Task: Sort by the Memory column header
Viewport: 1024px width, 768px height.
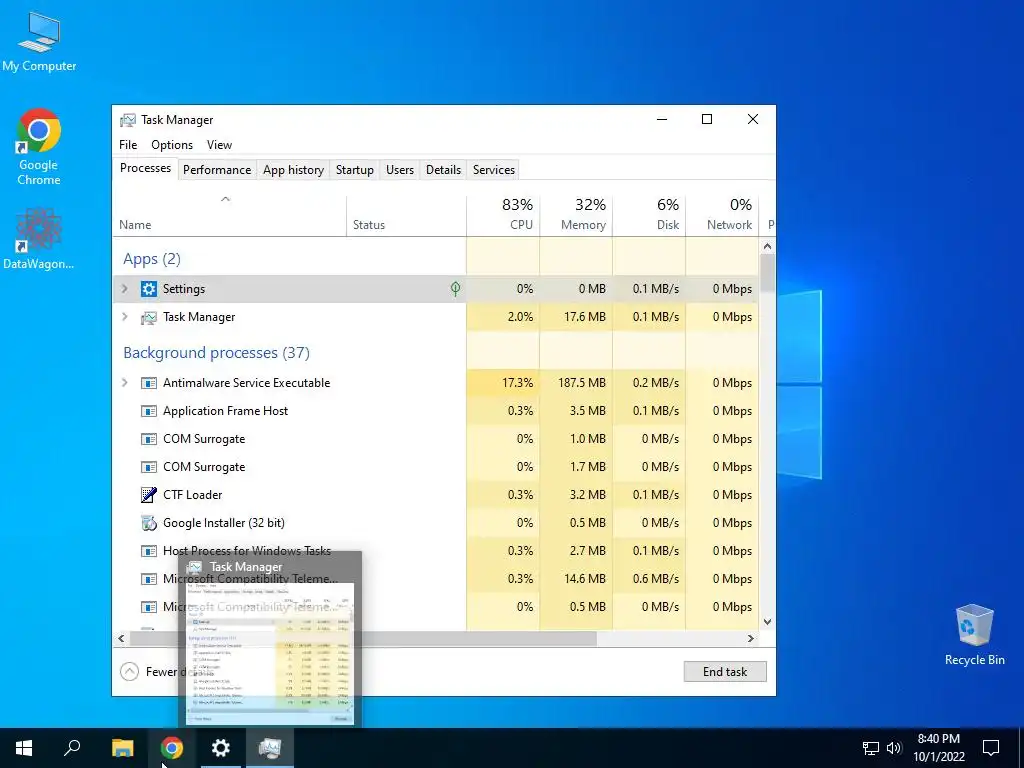Action: pos(576,215)
